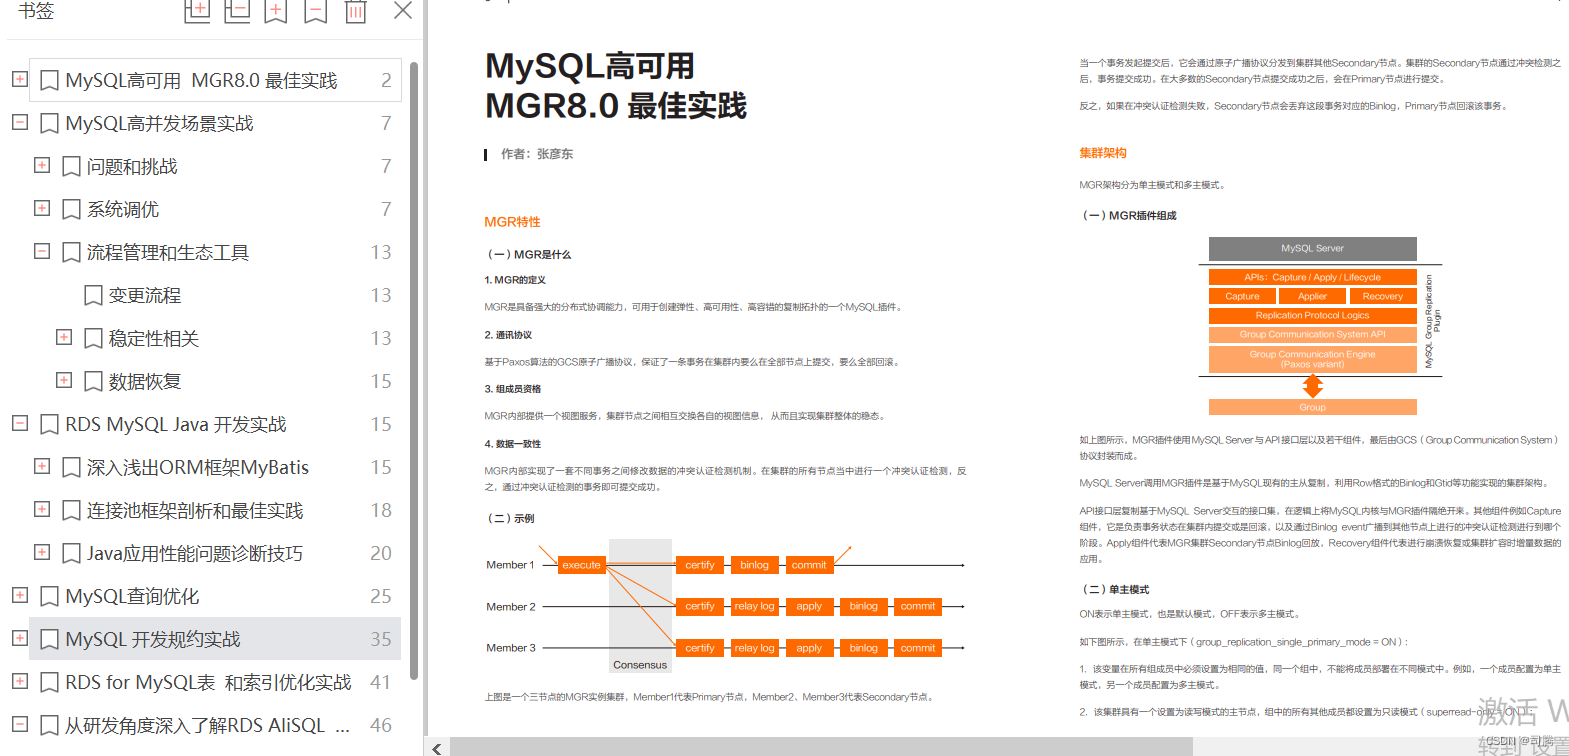Expand the 数据恢复 node
Screen dimensions: 1569x756
(63, 379)
